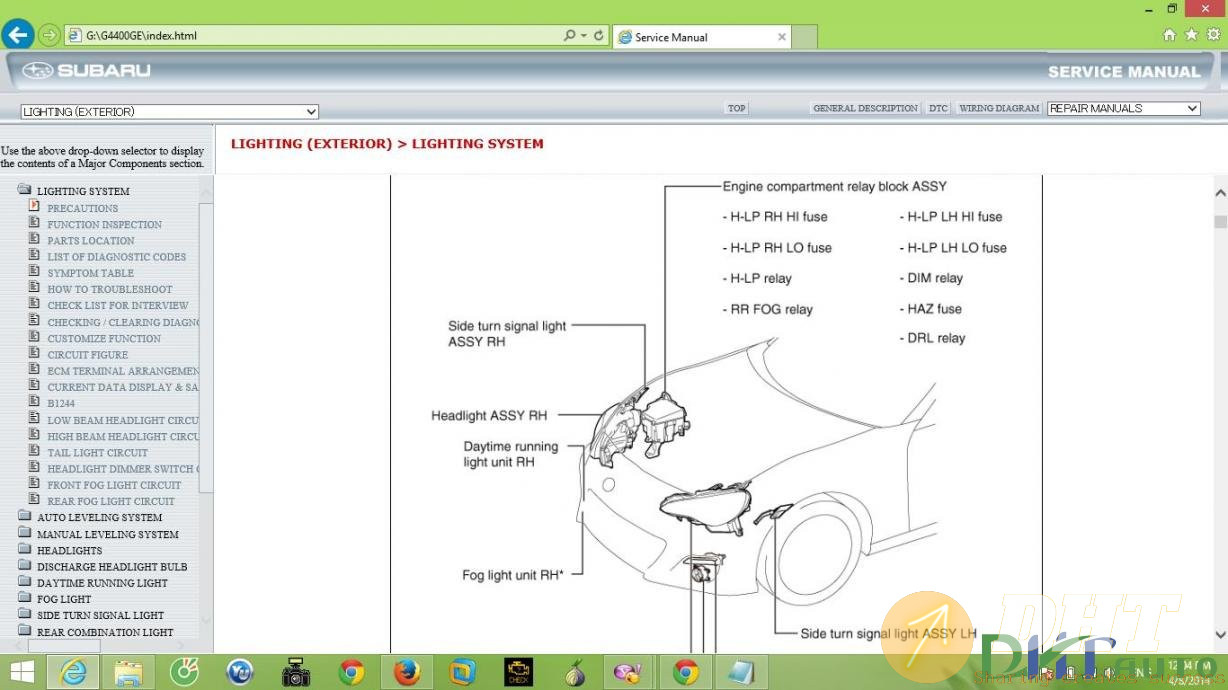Image resolution: width=1228 pixels, height=690 pixels.
Task: Open SYMPTOM TABLE page
Action: point(90,273)
